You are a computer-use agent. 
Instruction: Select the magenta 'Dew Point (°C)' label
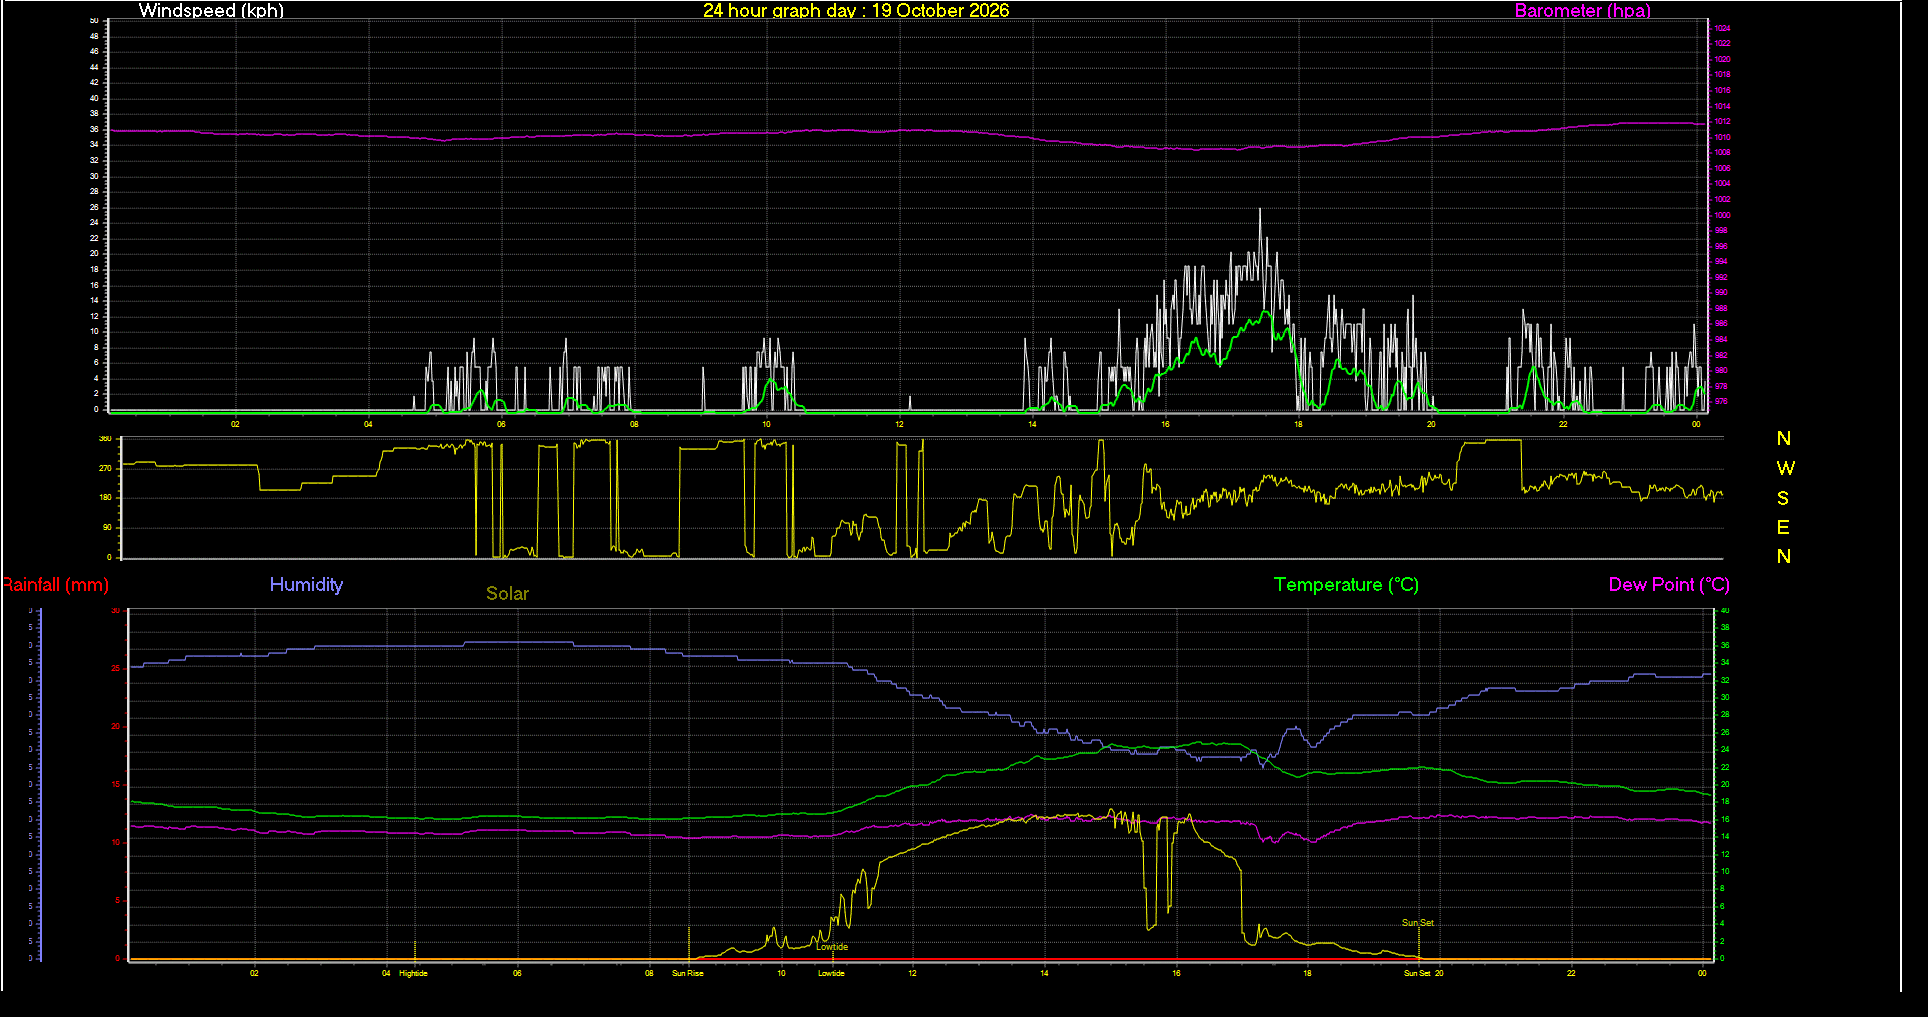click(x=1669, y=585)
